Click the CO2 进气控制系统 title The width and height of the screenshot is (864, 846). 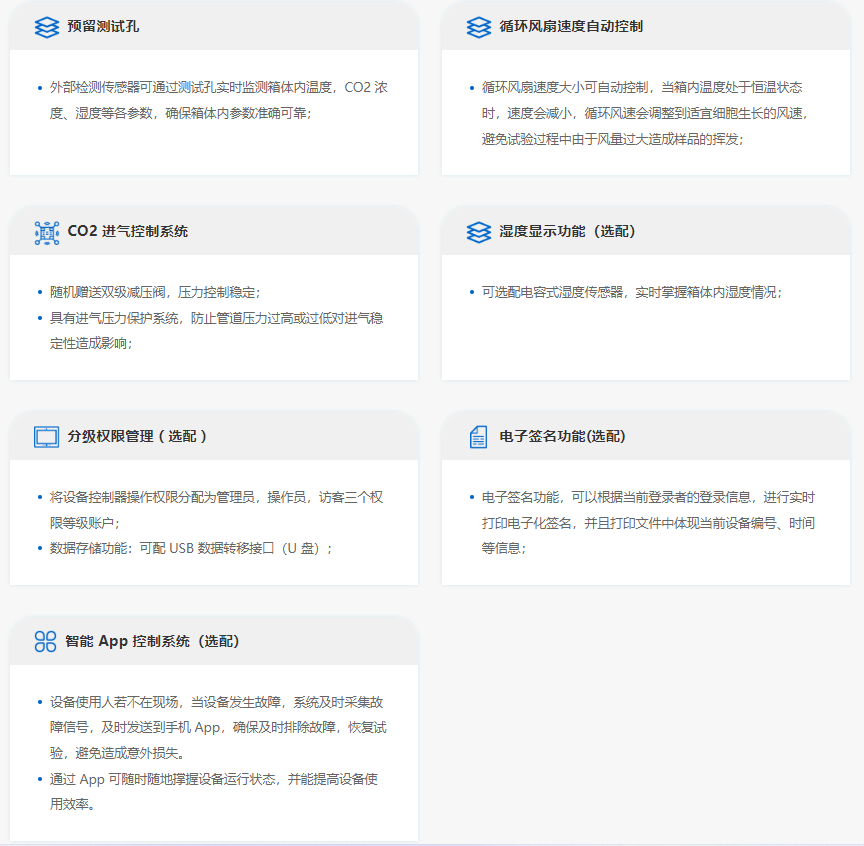[x=127, y=232]
